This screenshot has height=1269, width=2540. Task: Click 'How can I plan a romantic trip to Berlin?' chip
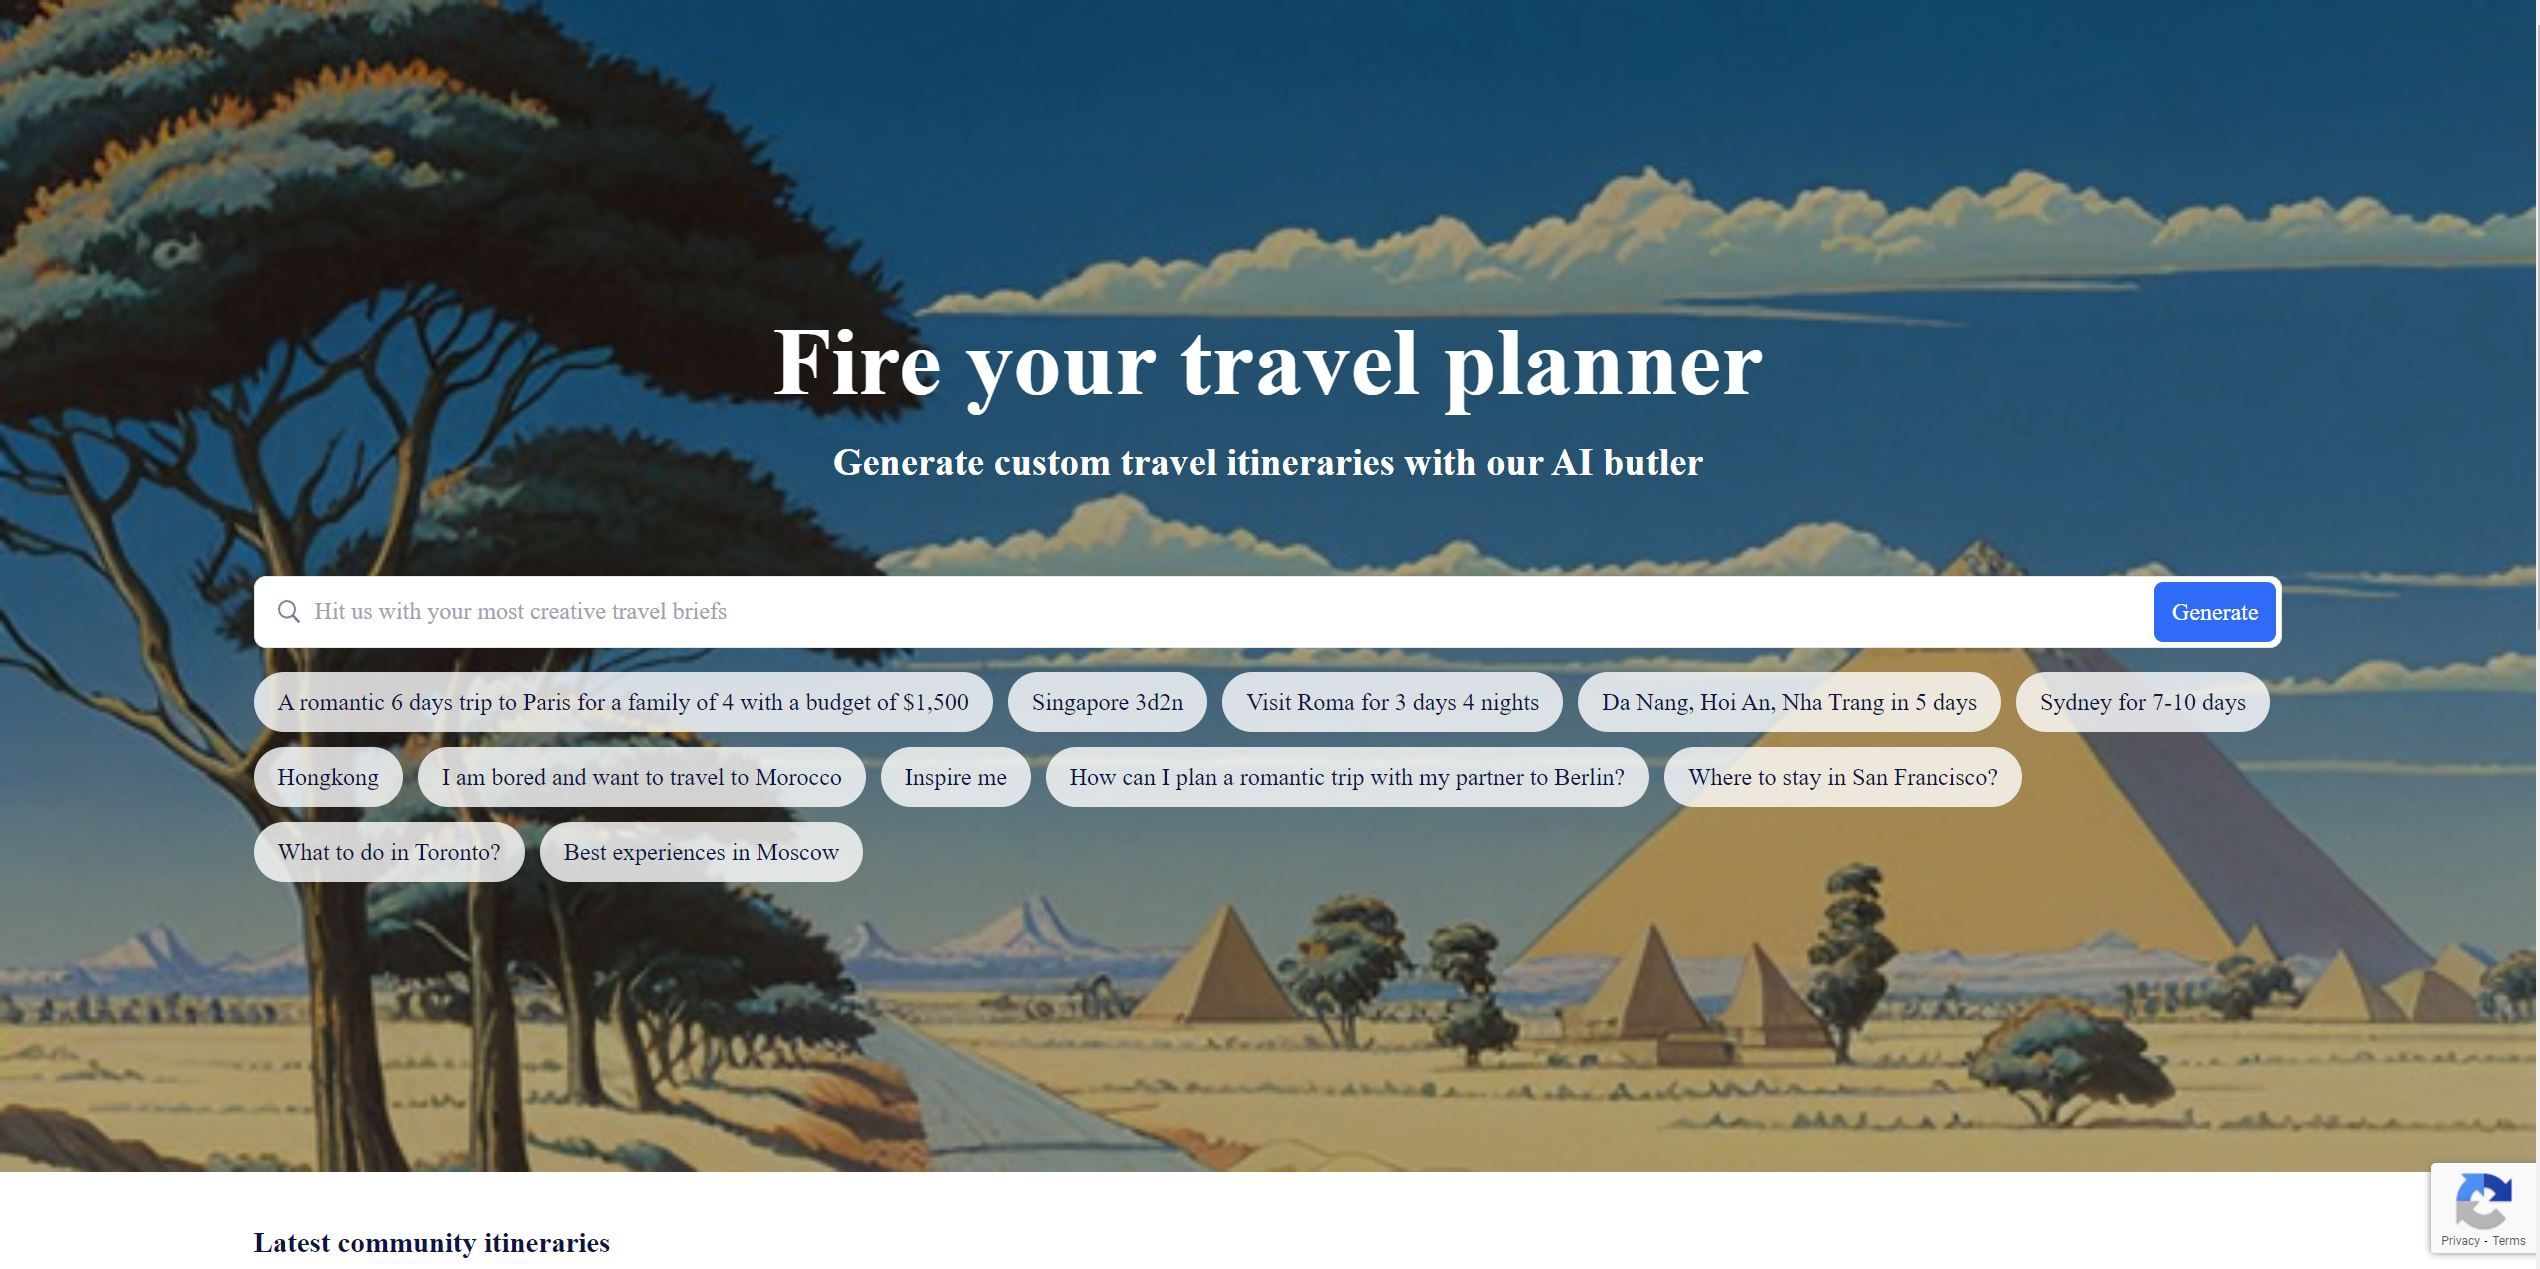click(x=1346, y=776)
